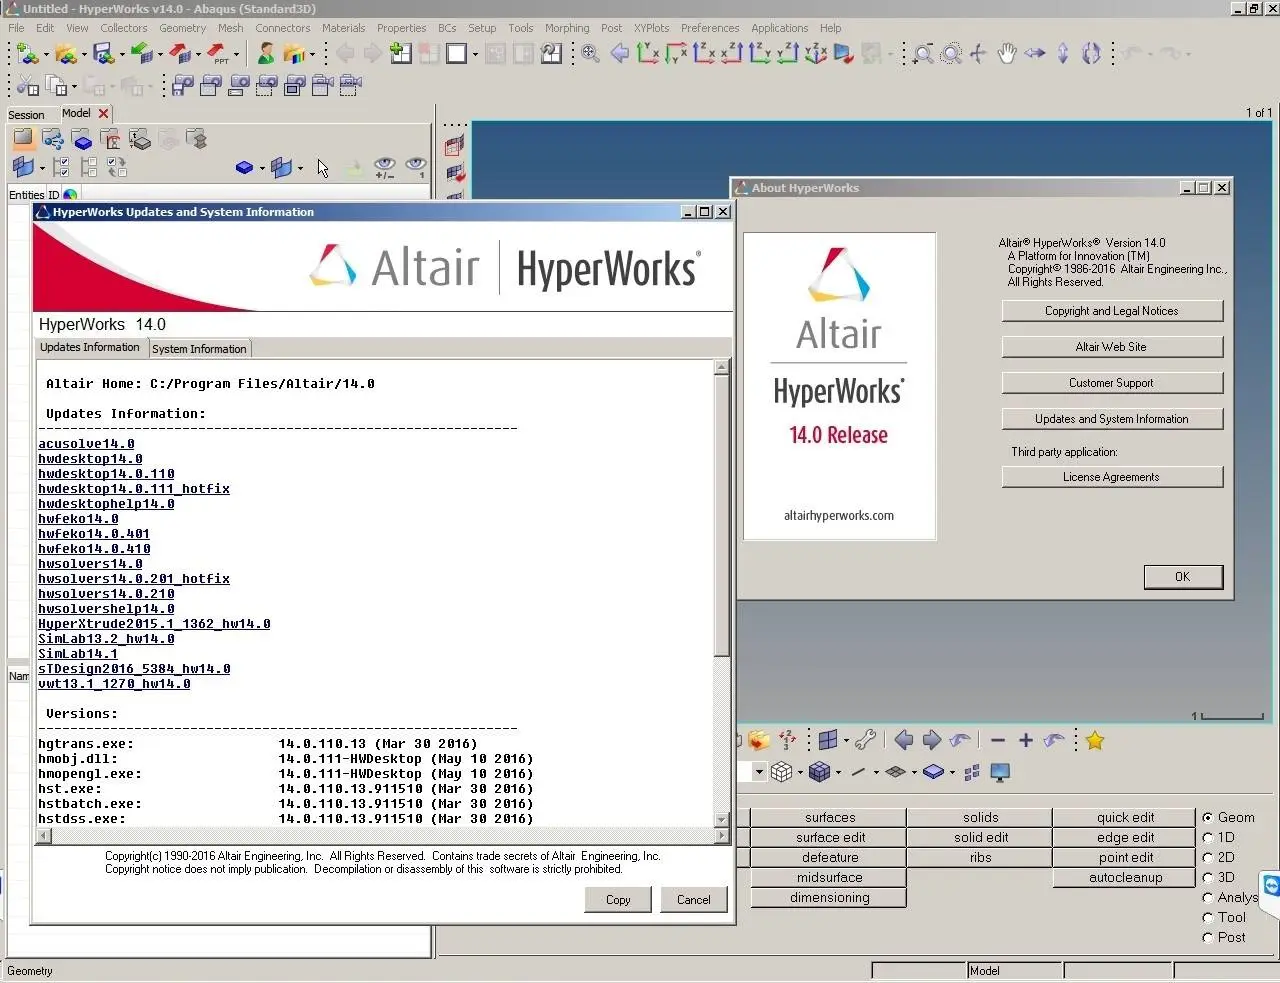Image resolution: width=1280 pixels, height=983 pixels.
Task: Click the Entities ID color wheel icon
Action: (70, 195)
